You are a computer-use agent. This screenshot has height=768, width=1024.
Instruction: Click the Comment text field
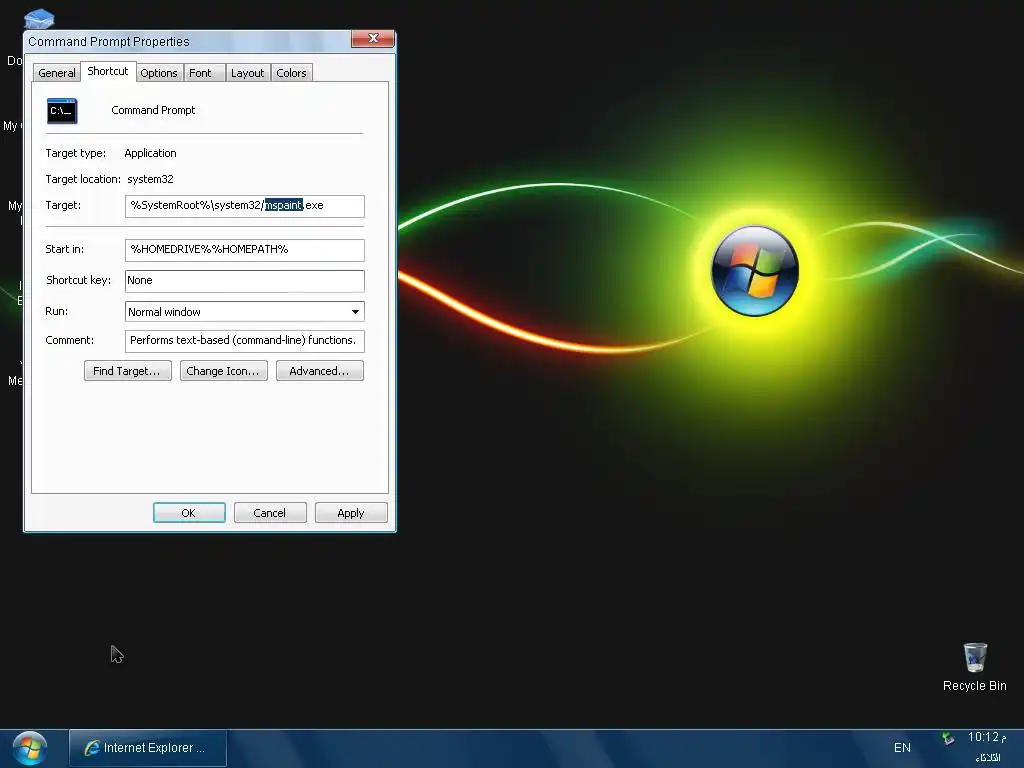coord(244,340)
